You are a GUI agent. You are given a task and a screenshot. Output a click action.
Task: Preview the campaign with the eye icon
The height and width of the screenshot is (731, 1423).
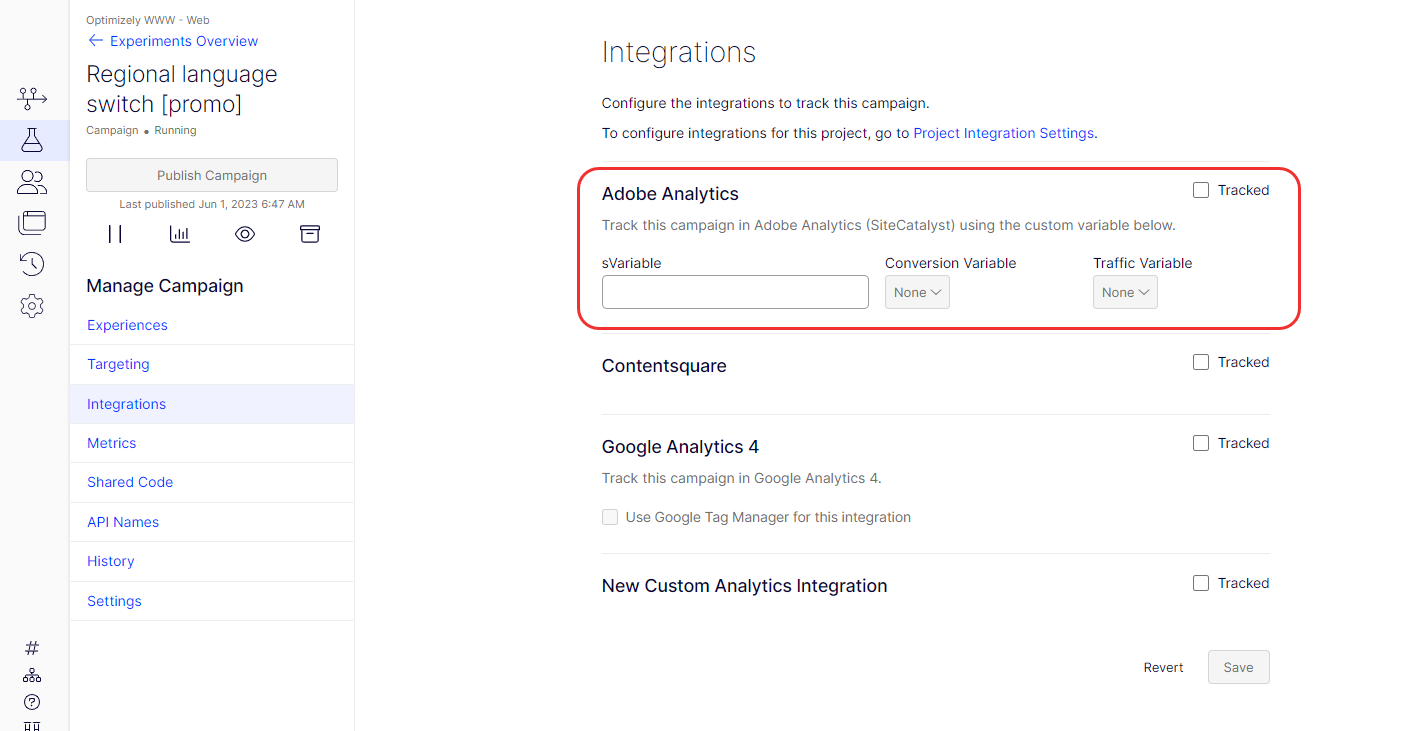(x=245, y=234)
